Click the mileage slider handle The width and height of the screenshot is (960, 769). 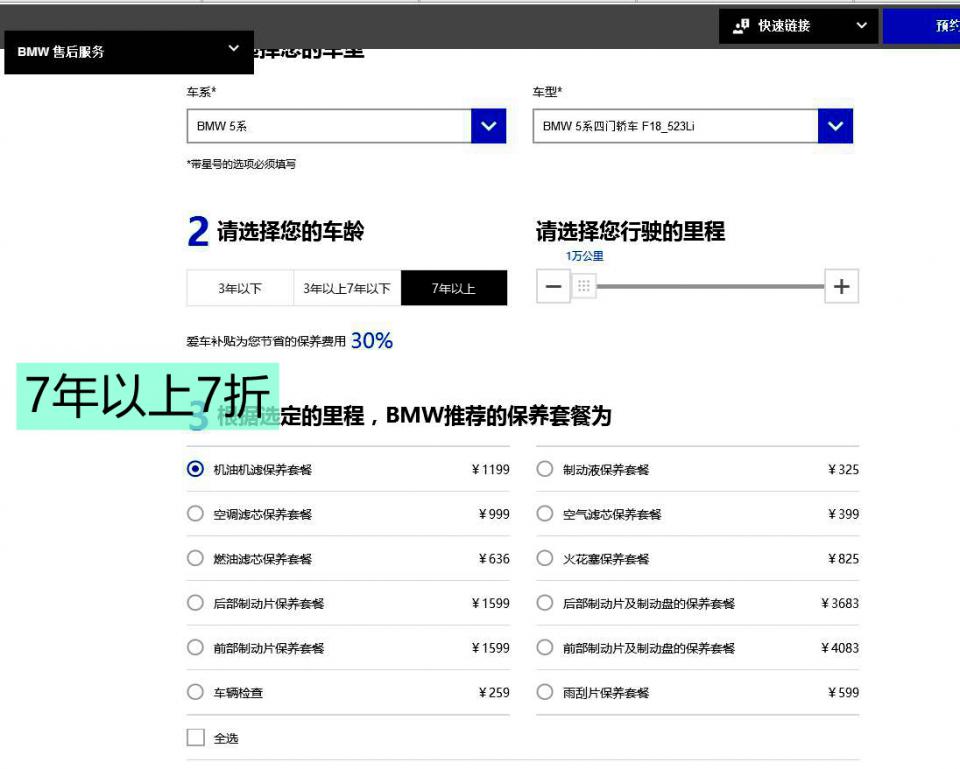click(583, 286)
